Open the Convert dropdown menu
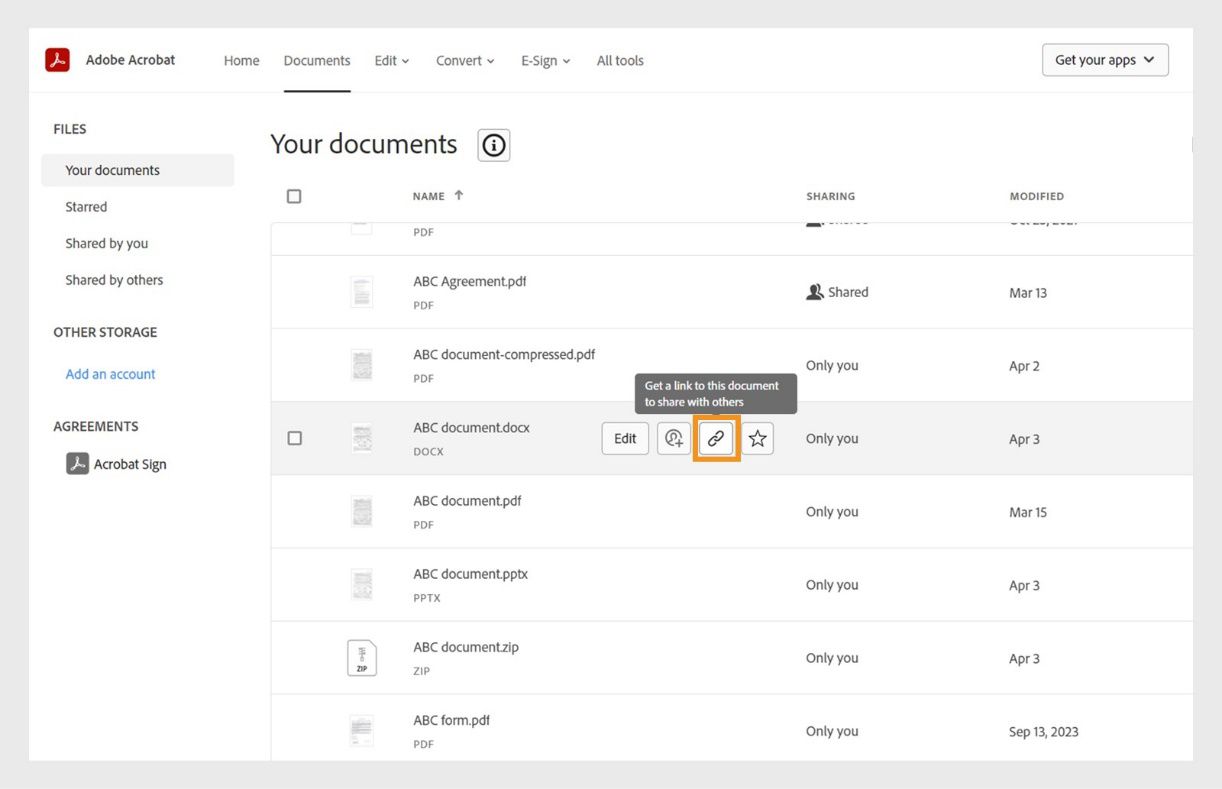 tap(464, 60)
